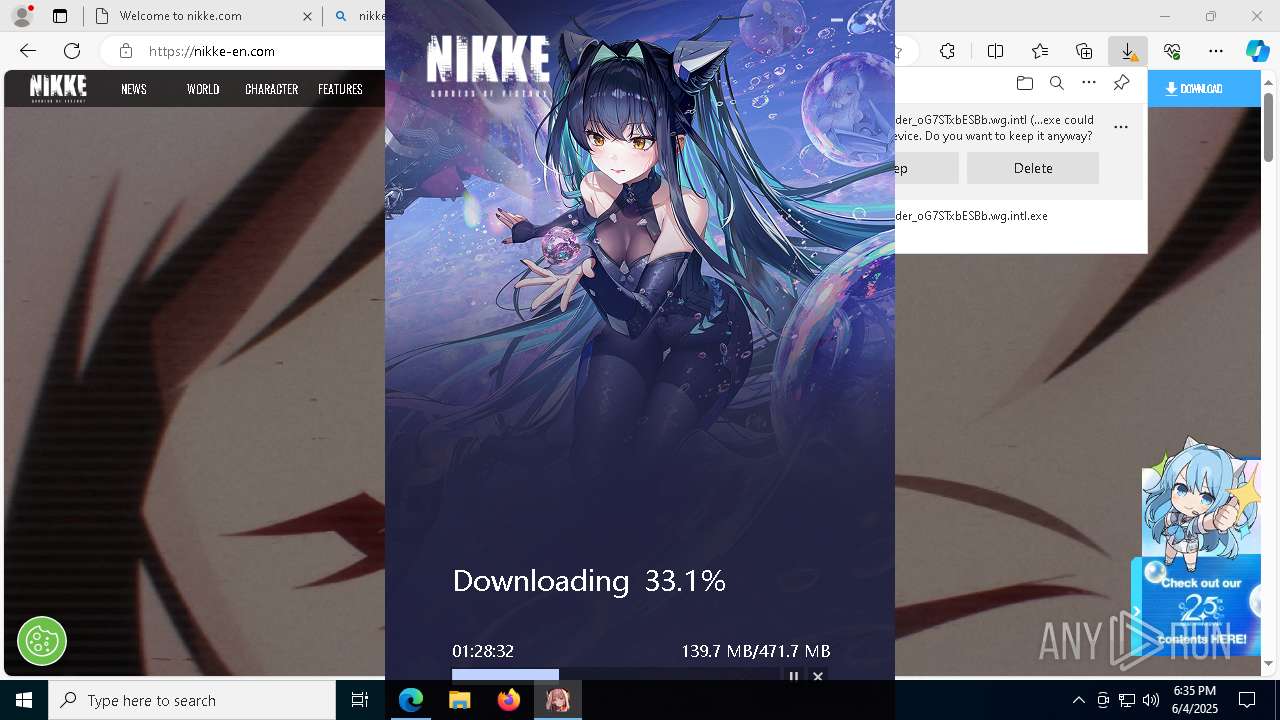The width and height of the screenshot is (1280, 720).
Task: Search downloads in Downloads panel
Action: point(1056,83)
